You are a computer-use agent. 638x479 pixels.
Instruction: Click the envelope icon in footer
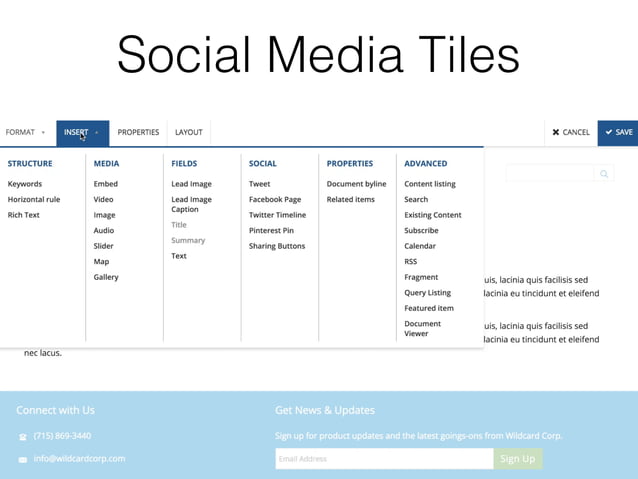tap(23, 459)
